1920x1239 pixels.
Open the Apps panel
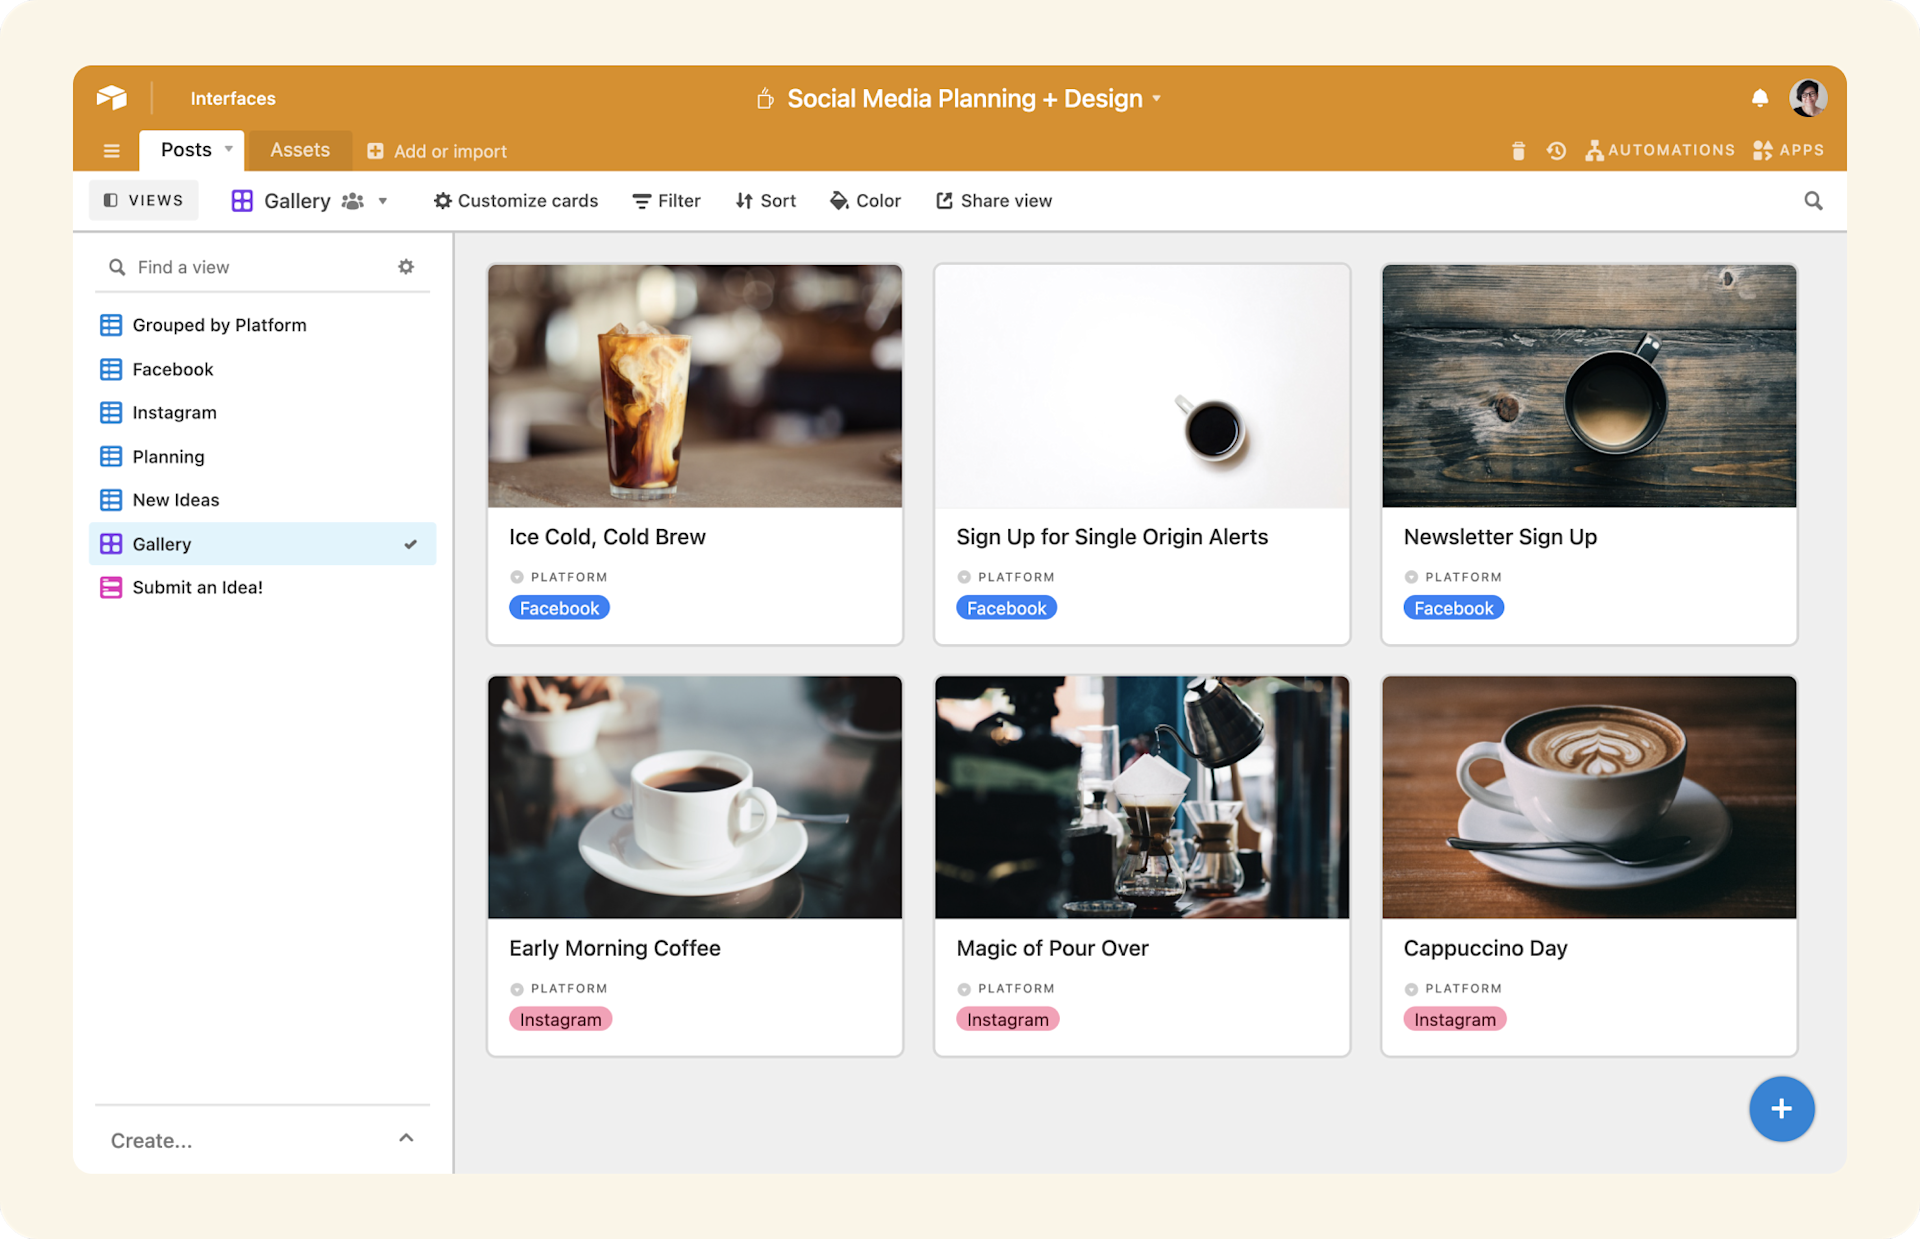[x=1788, y=150]
